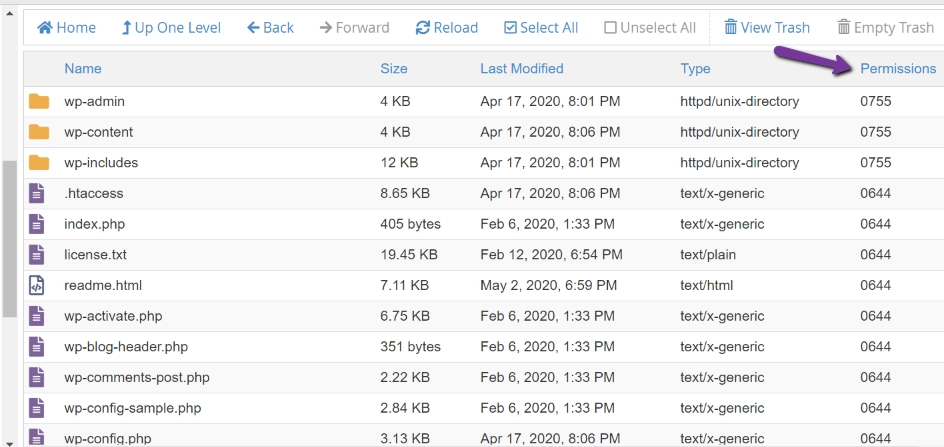The height and width of the screenshot is (447, 944).
Task: Select the wp-admin folder icon
Action: [39, 101]
